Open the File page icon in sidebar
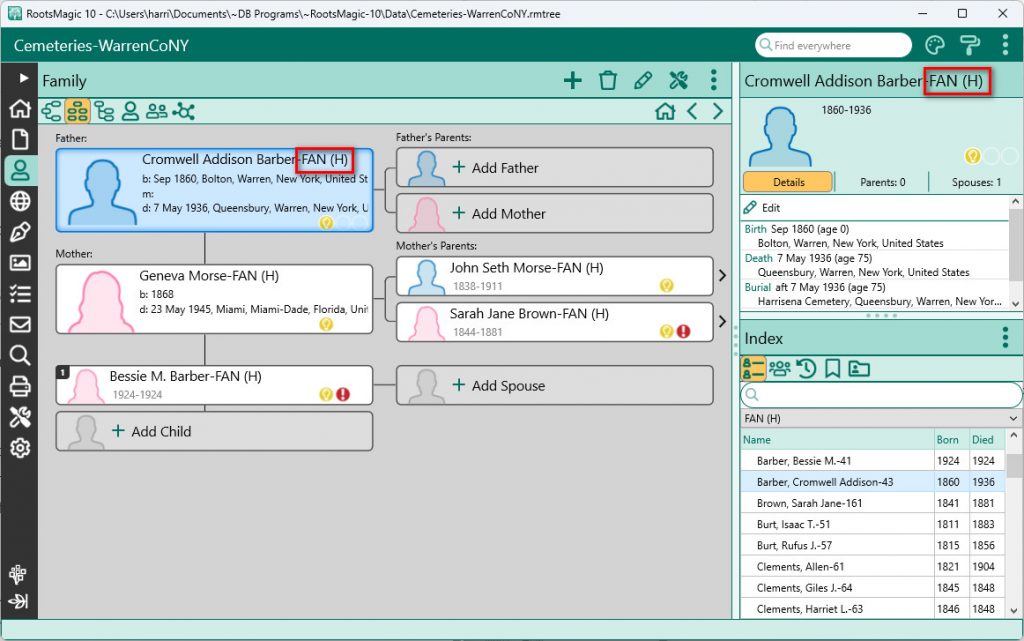The image size is (1024, 641). click(x=20, y=139)
